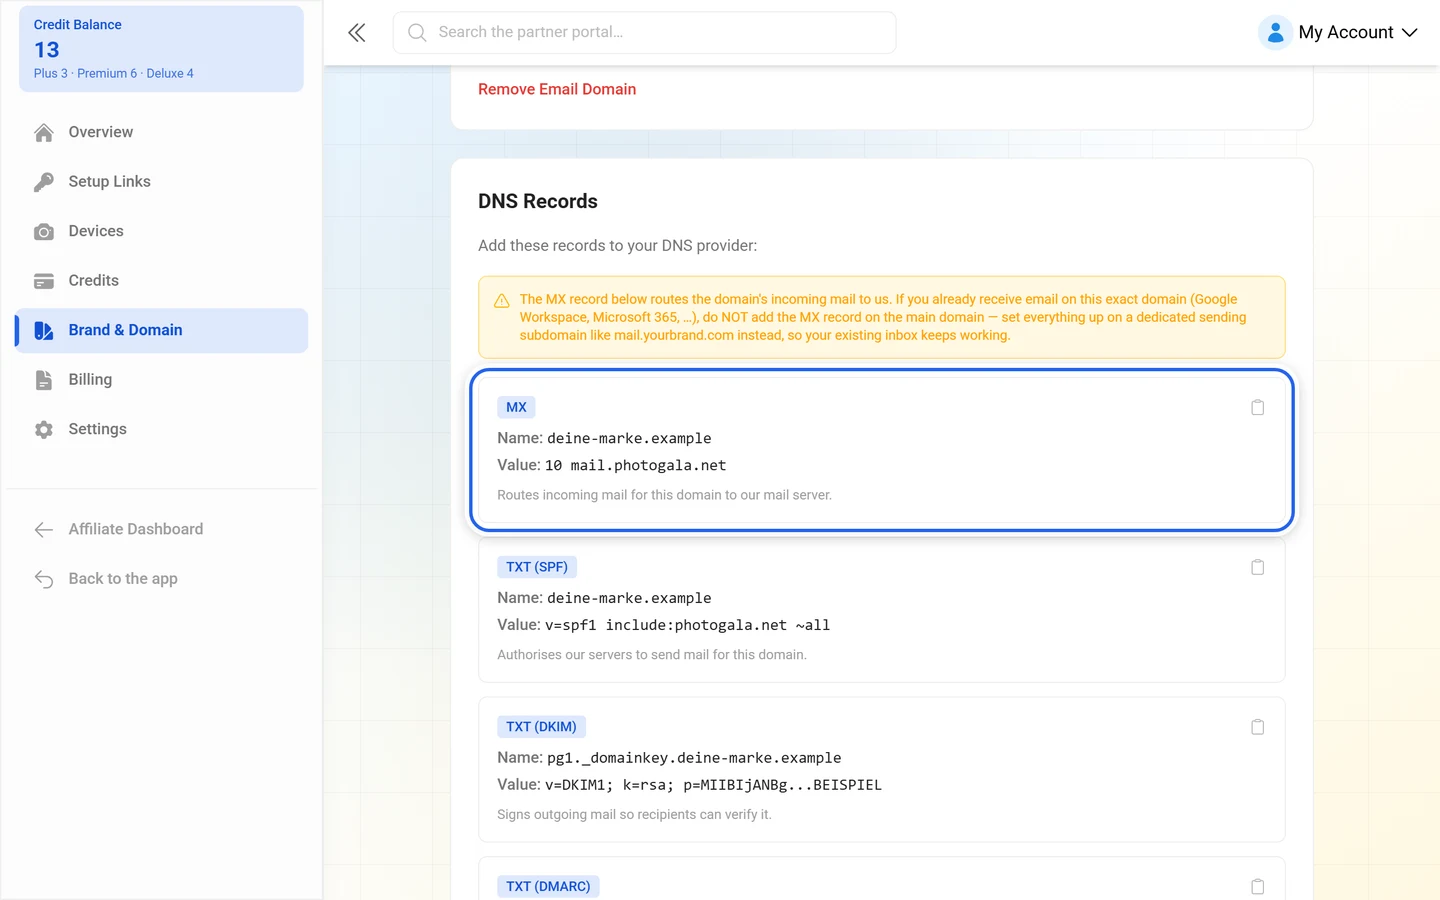Click the warning triangle icon in notice
Screen dimensions: 1440x900
coord(502,300)
